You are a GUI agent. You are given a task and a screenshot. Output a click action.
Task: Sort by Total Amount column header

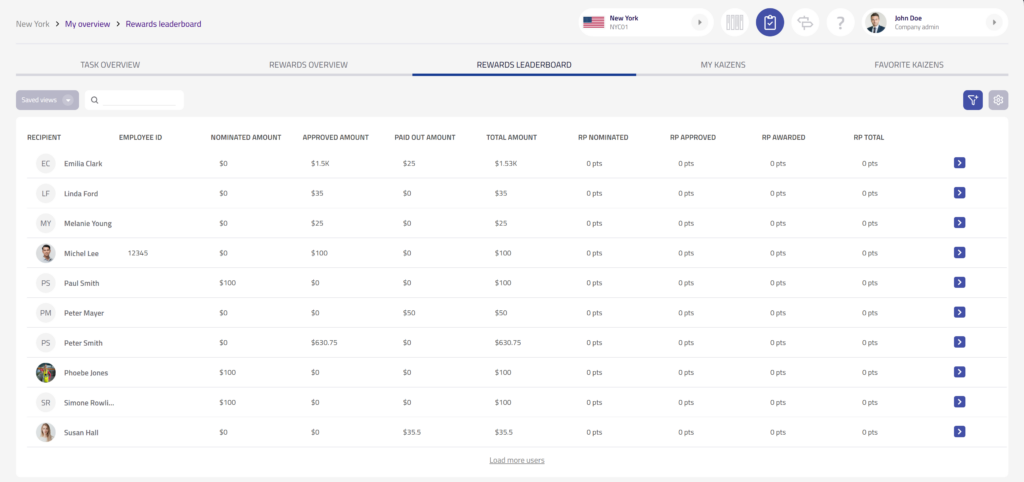(511, 137)
